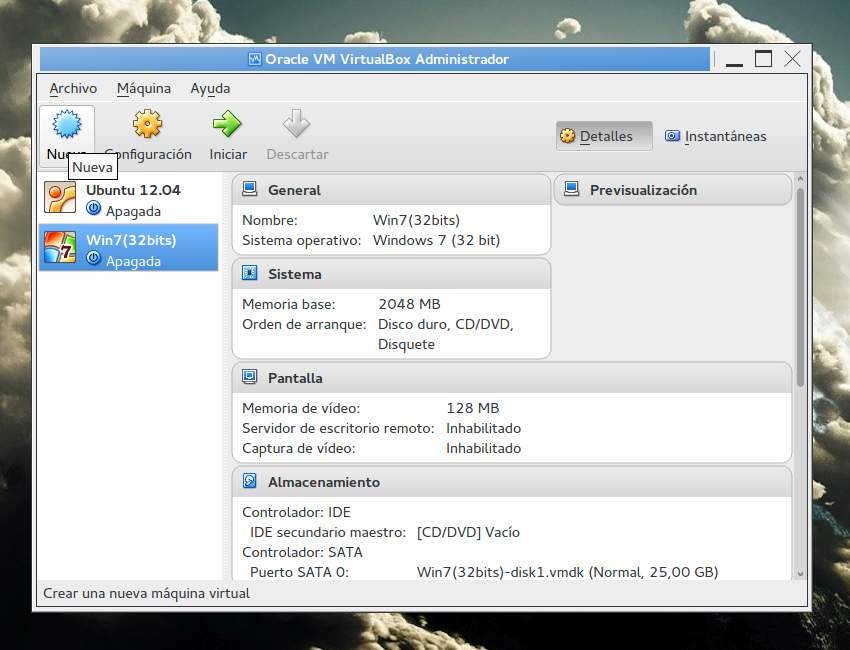Click the Windows 7 OS icon of Win7(32bits)

[x=60, y=247]
